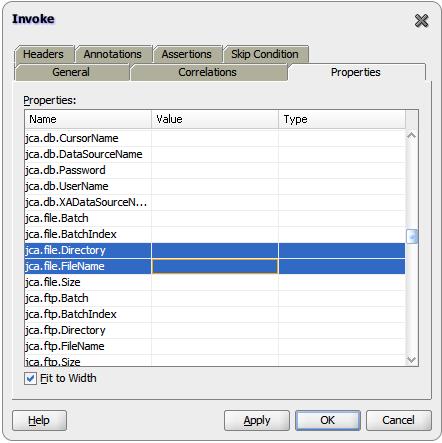Click the Apply button
This screenshot has height=443, width=442.
257,420
